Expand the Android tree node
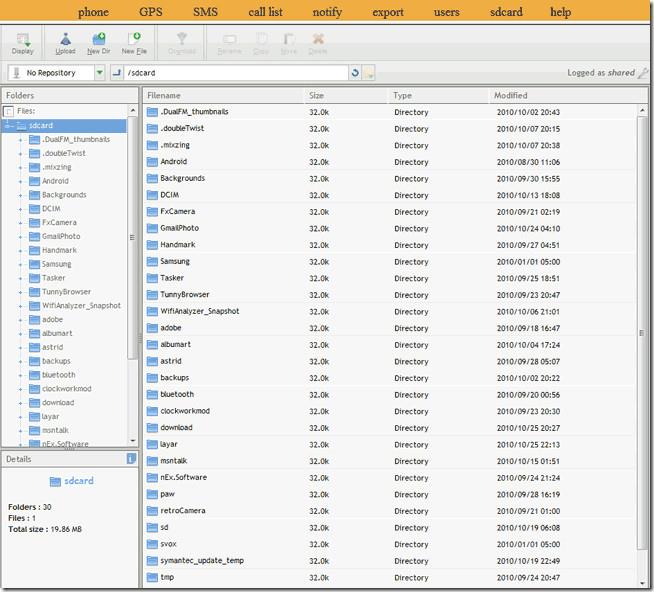This screenshot has width=654, height=592. click(21, 181)
